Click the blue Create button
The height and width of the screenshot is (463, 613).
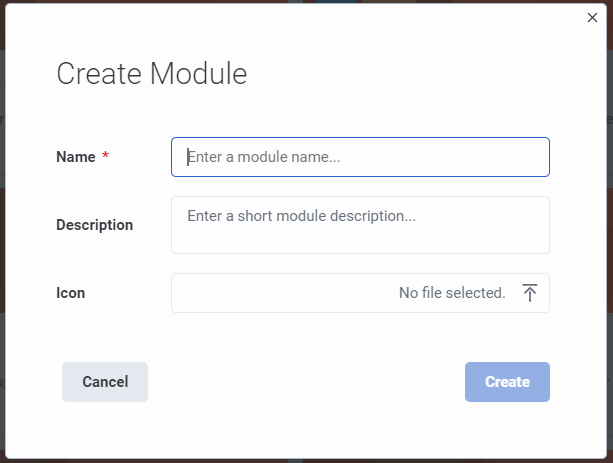[507, 382]
